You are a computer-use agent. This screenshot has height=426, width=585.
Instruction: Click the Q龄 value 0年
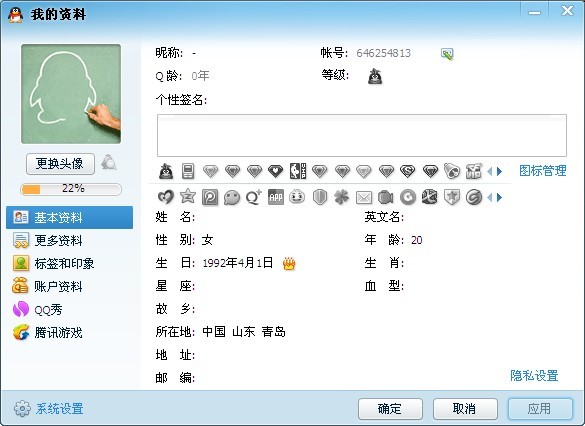tap(200, 76)
